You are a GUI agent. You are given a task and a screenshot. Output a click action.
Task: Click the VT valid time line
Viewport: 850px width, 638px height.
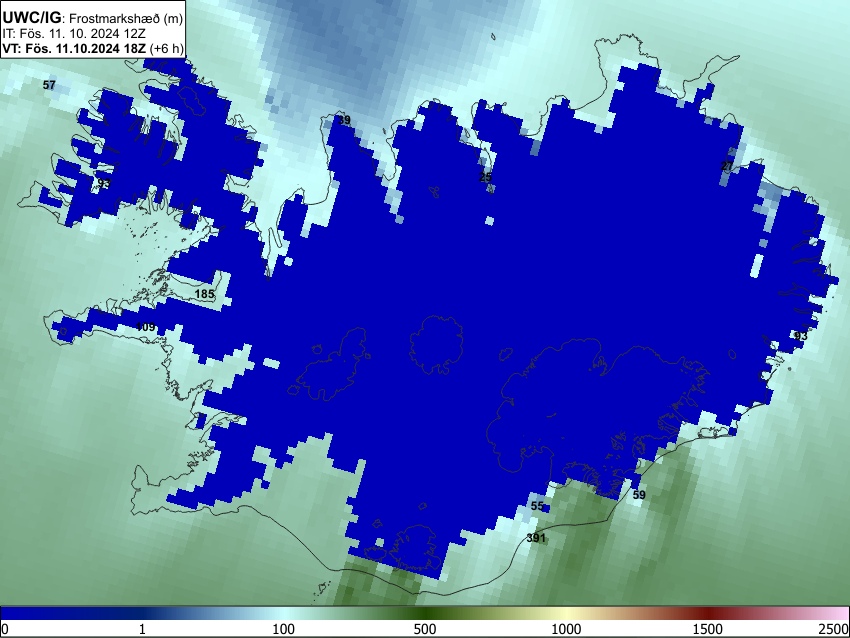93,48
